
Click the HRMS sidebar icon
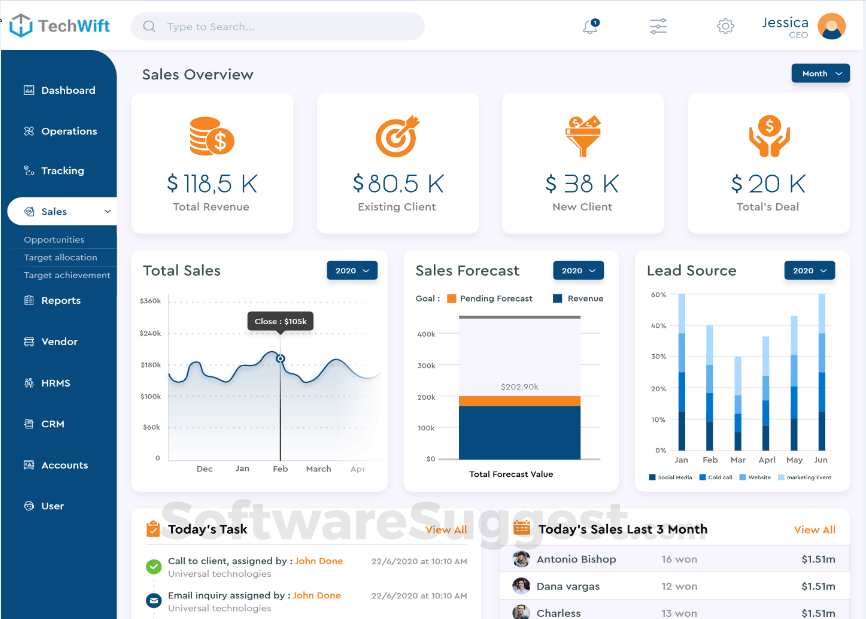coord(29,383)
